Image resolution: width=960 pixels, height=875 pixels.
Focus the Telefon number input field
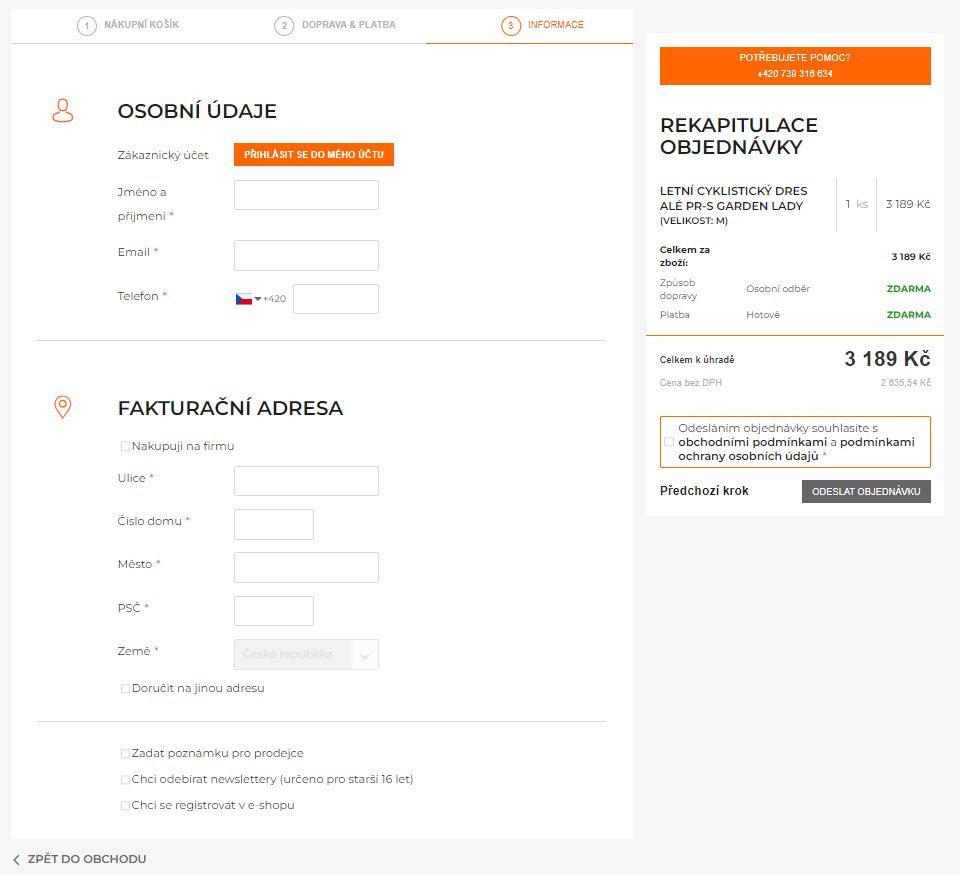336,299
